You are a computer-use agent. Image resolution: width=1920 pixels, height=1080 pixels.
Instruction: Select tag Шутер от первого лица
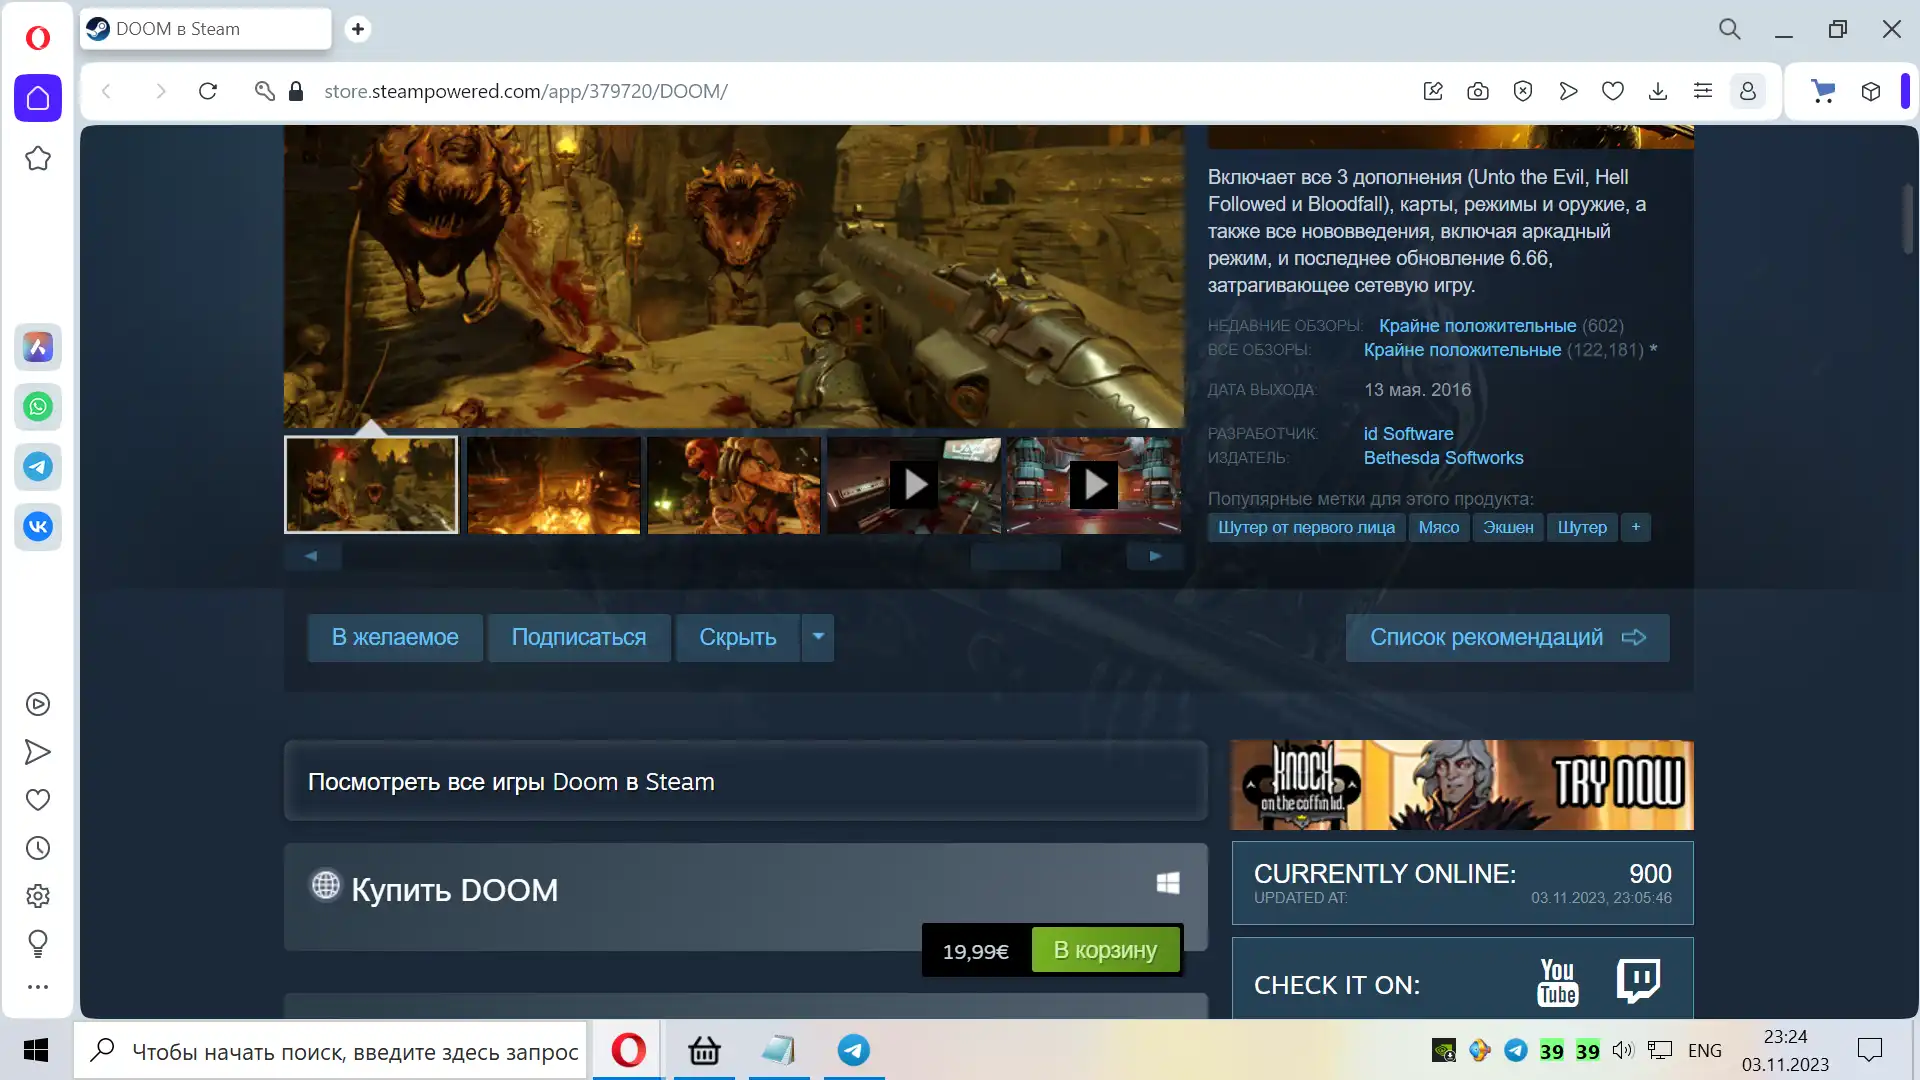point(1306,527)
